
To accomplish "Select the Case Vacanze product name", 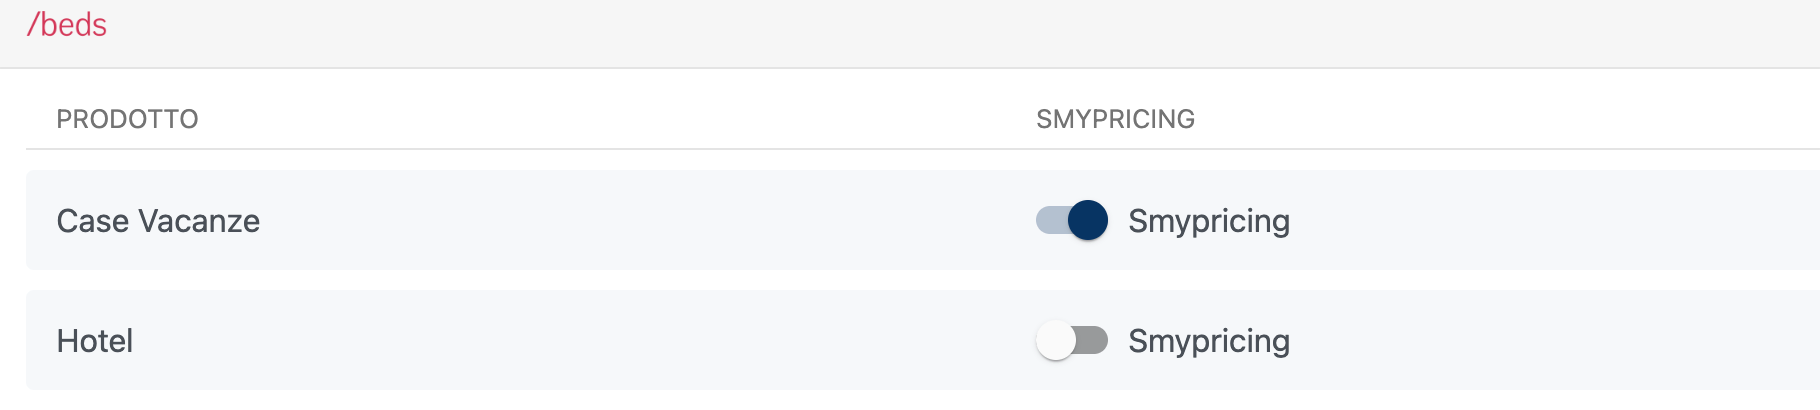I will point(158,221).
